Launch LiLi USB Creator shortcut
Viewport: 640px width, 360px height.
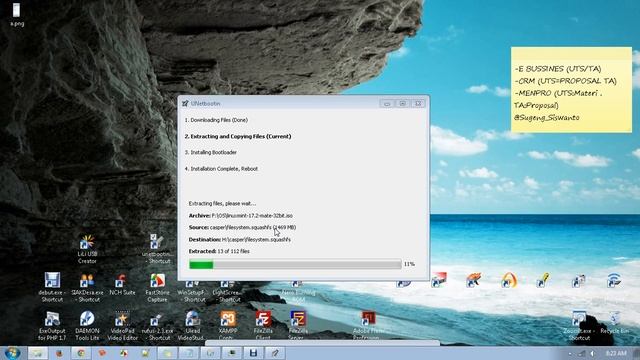click(87, 249)
